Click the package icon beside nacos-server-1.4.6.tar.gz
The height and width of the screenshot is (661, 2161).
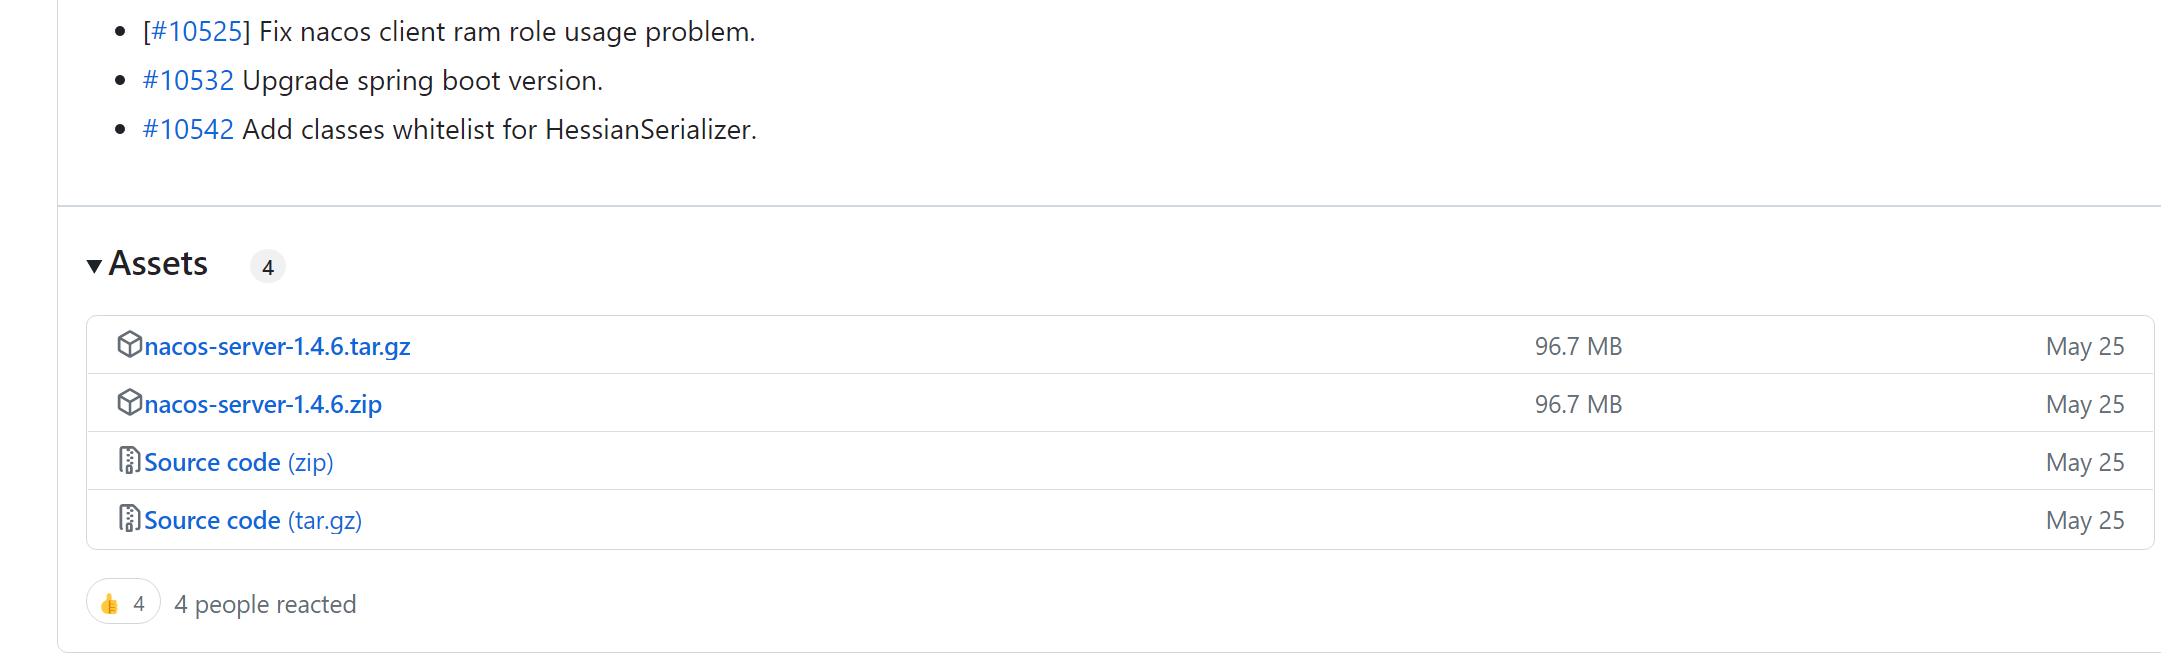tap(129, 344)
